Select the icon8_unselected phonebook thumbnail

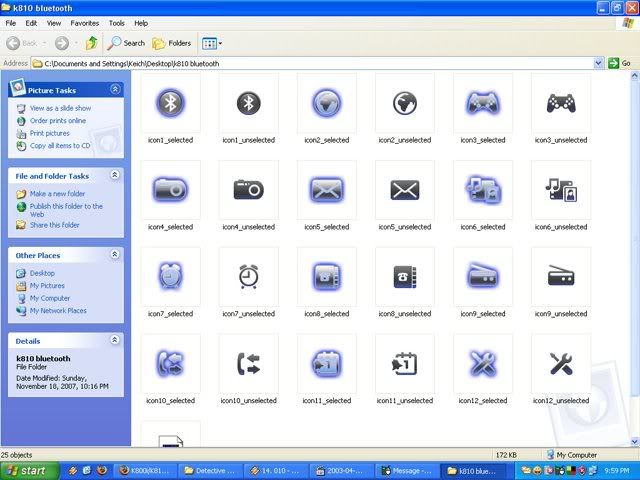[x=405, y=277]
